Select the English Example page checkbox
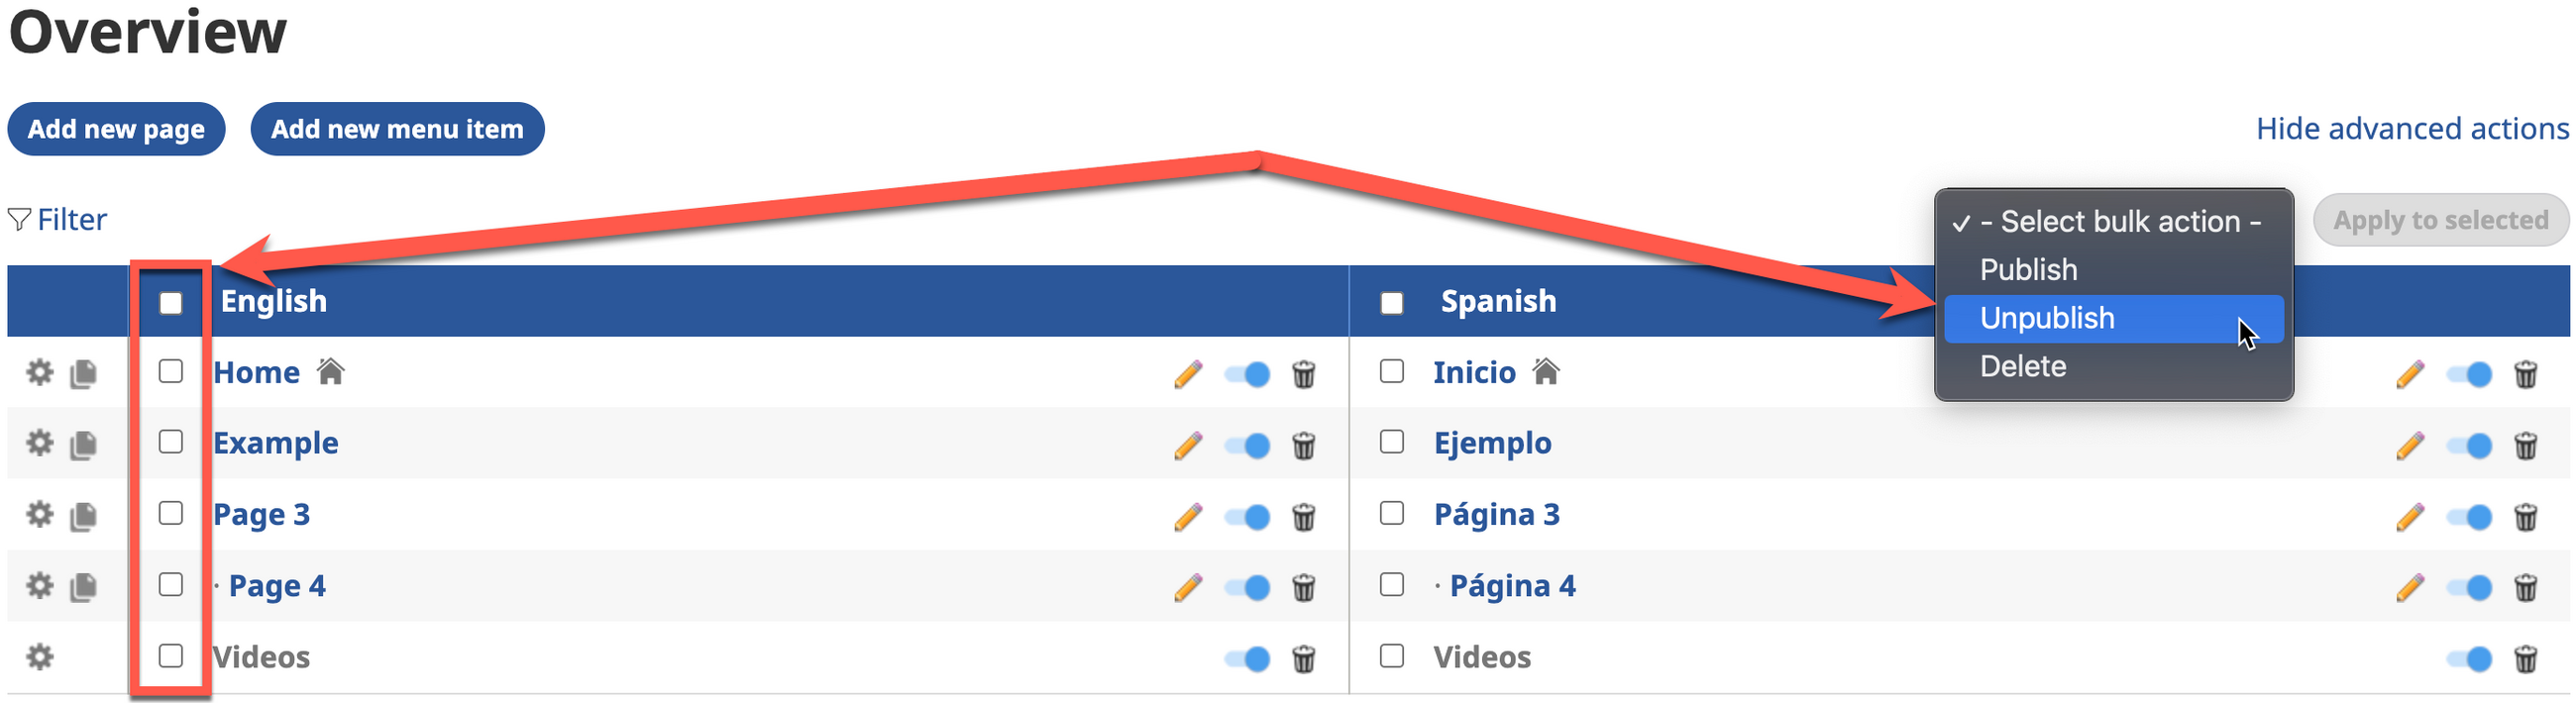 [x=171, y=442]
